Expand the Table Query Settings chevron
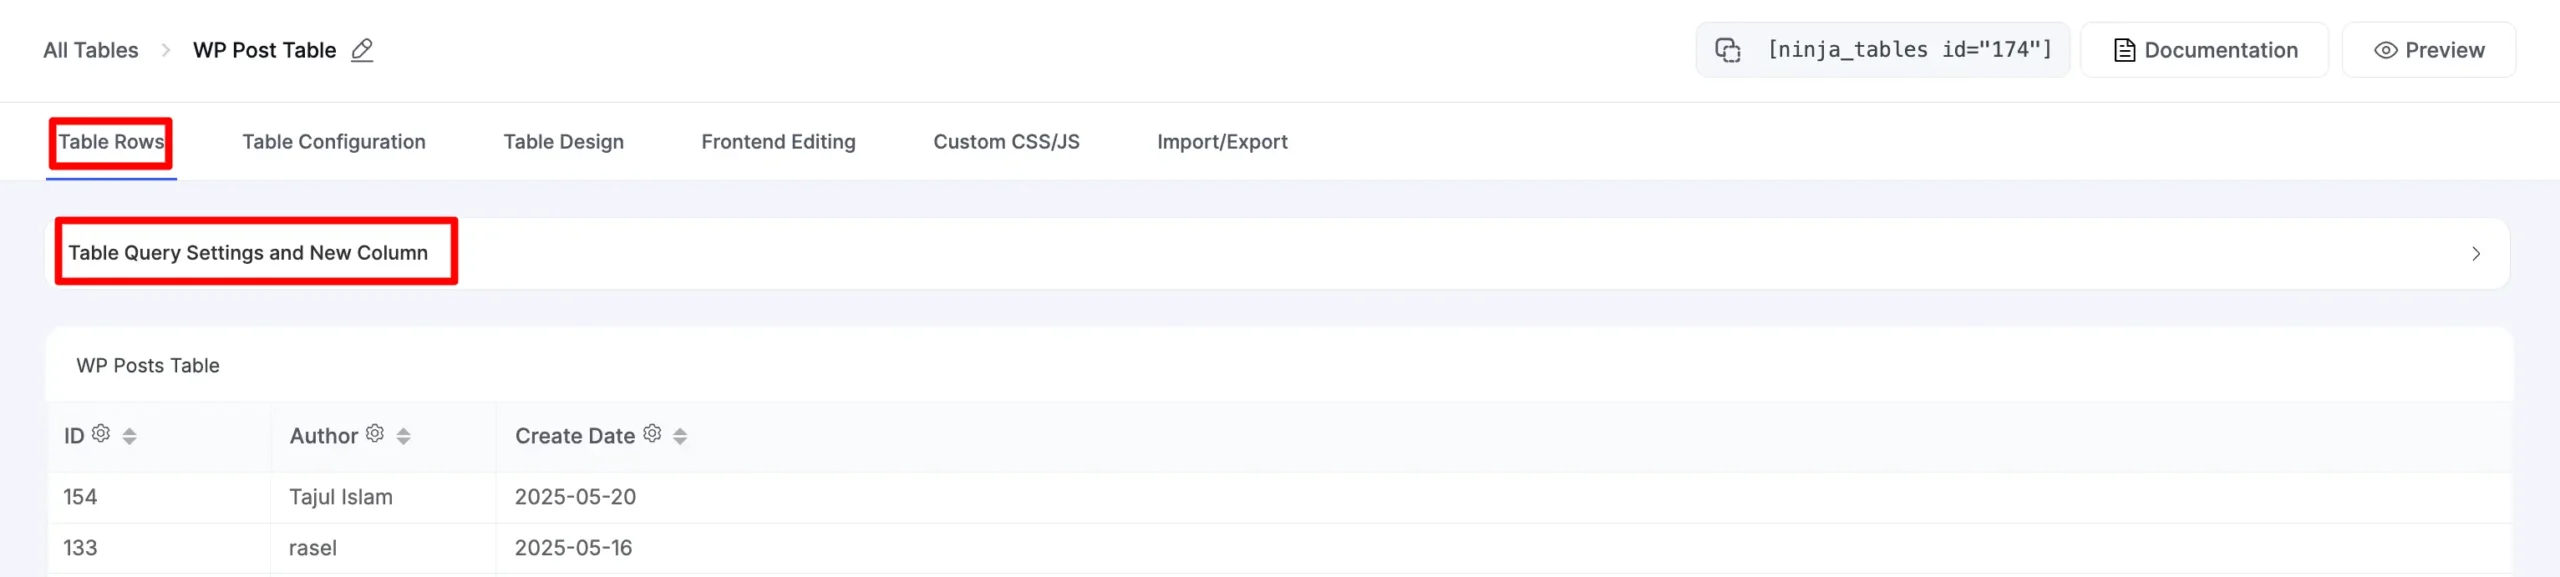The width and height of the screenshot is (2560, 577). 2476,254
